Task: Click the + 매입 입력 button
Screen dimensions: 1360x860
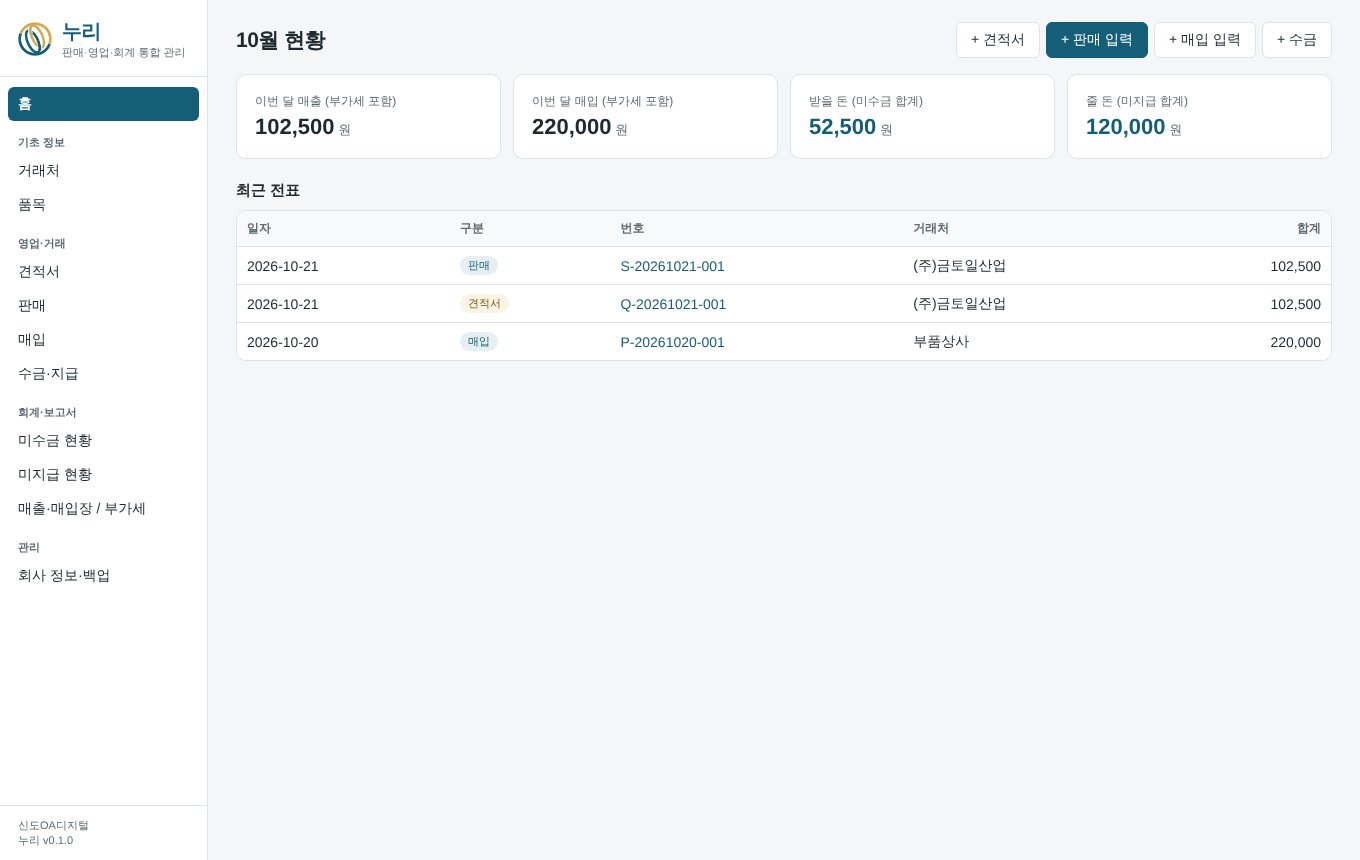Action: pos(1205,40)
